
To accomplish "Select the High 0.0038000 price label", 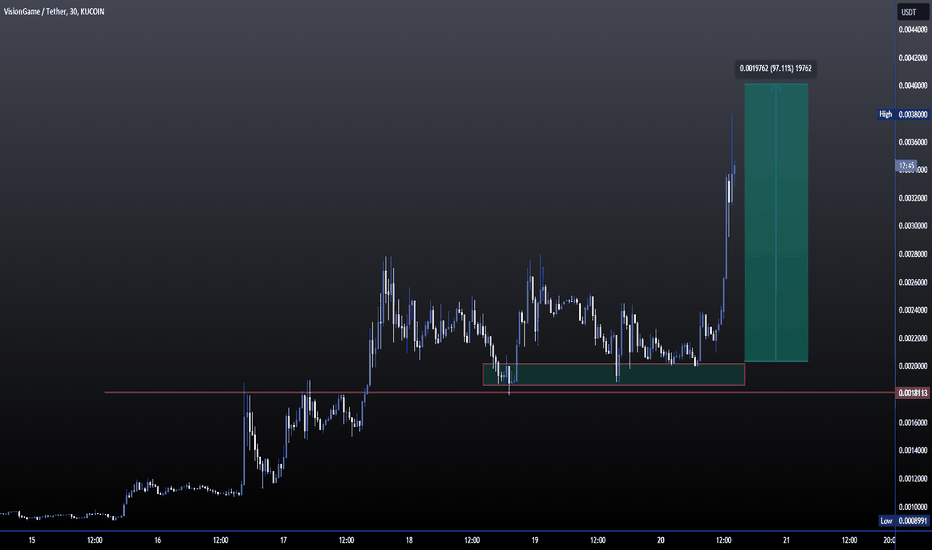I will (903, 114).
